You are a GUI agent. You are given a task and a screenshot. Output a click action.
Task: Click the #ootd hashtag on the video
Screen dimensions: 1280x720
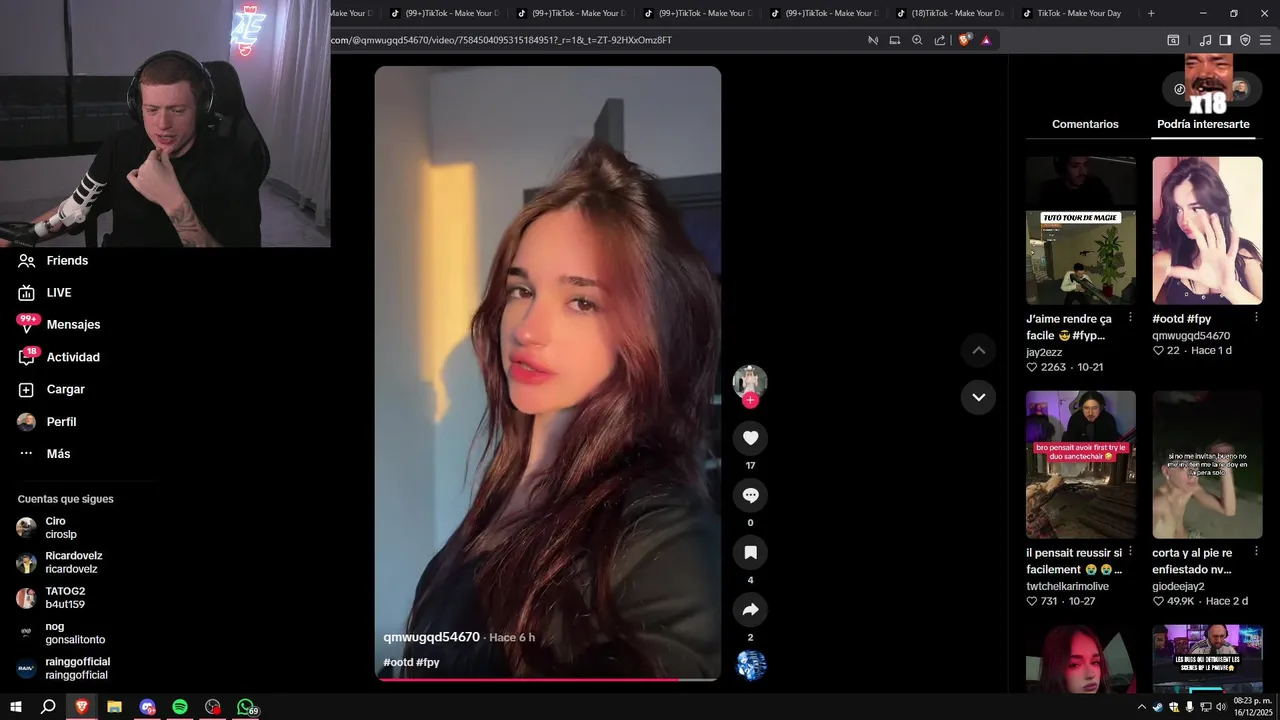tap(397, 662)
